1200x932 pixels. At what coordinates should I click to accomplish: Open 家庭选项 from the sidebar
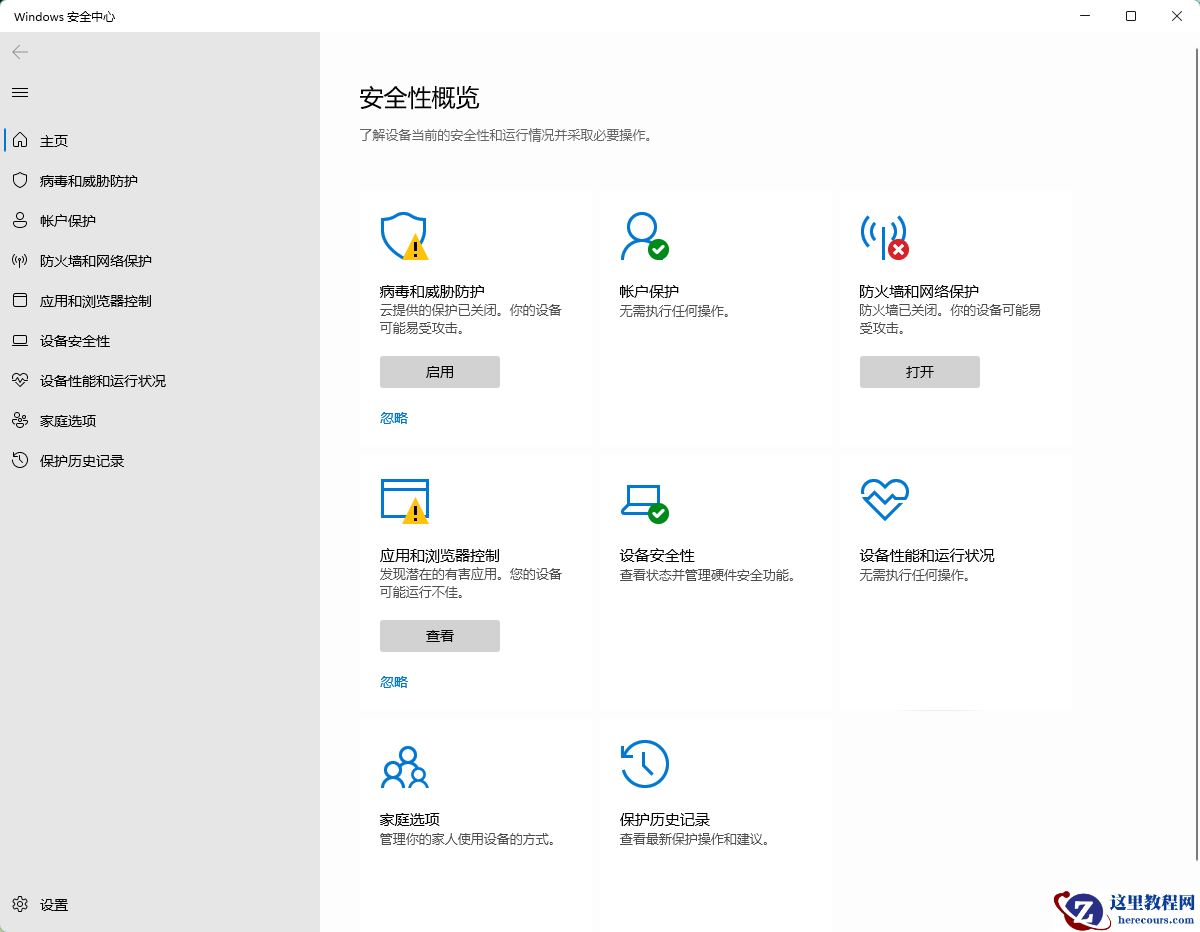pos(68,420)
